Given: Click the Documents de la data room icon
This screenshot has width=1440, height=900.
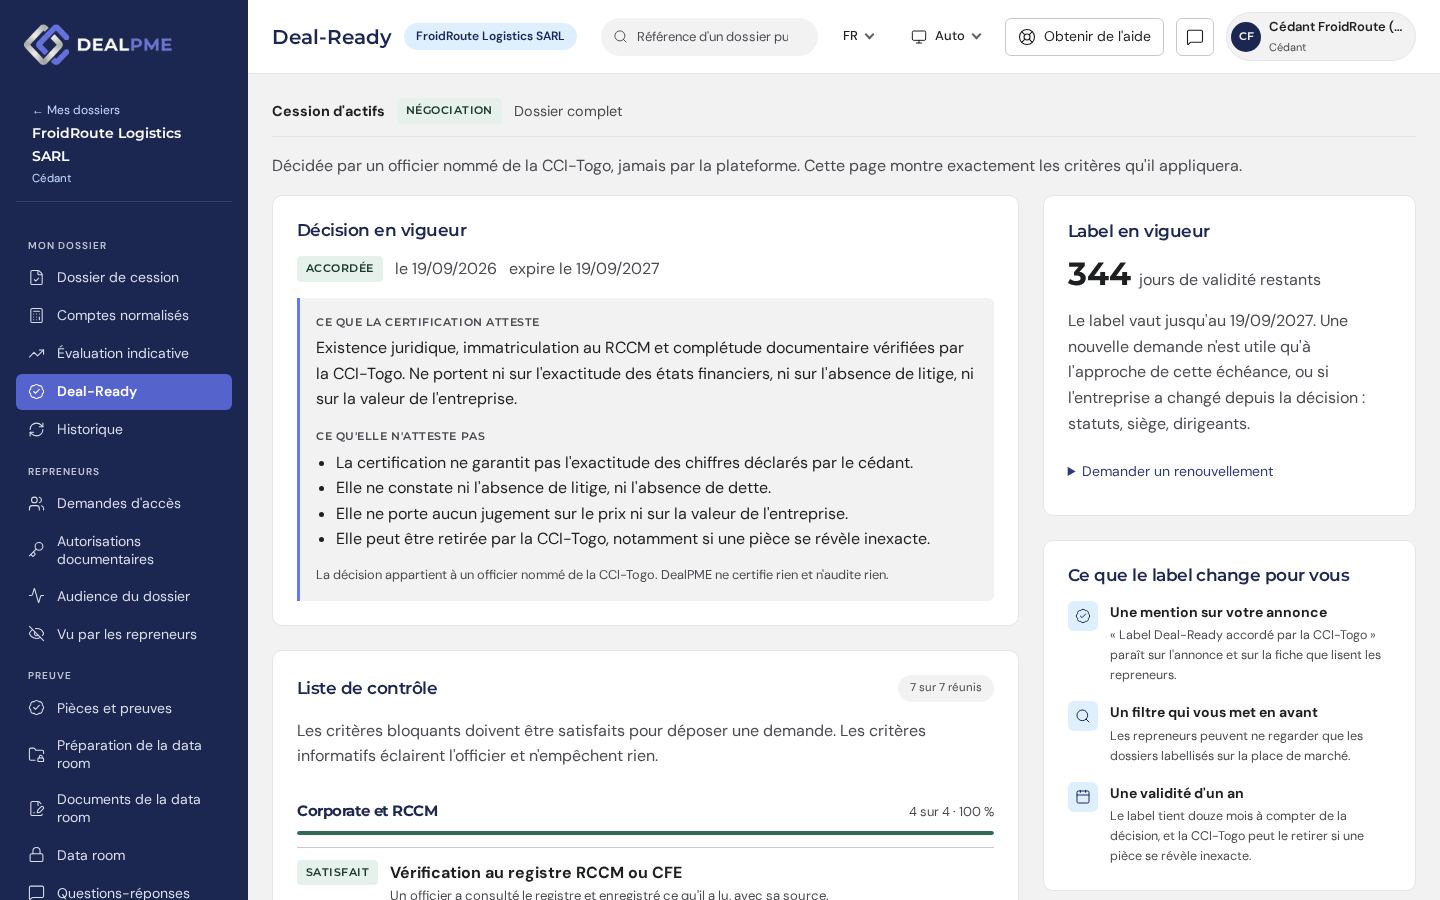Looking at the screenshot, I should pyautogui.click(x=37, y=809).
